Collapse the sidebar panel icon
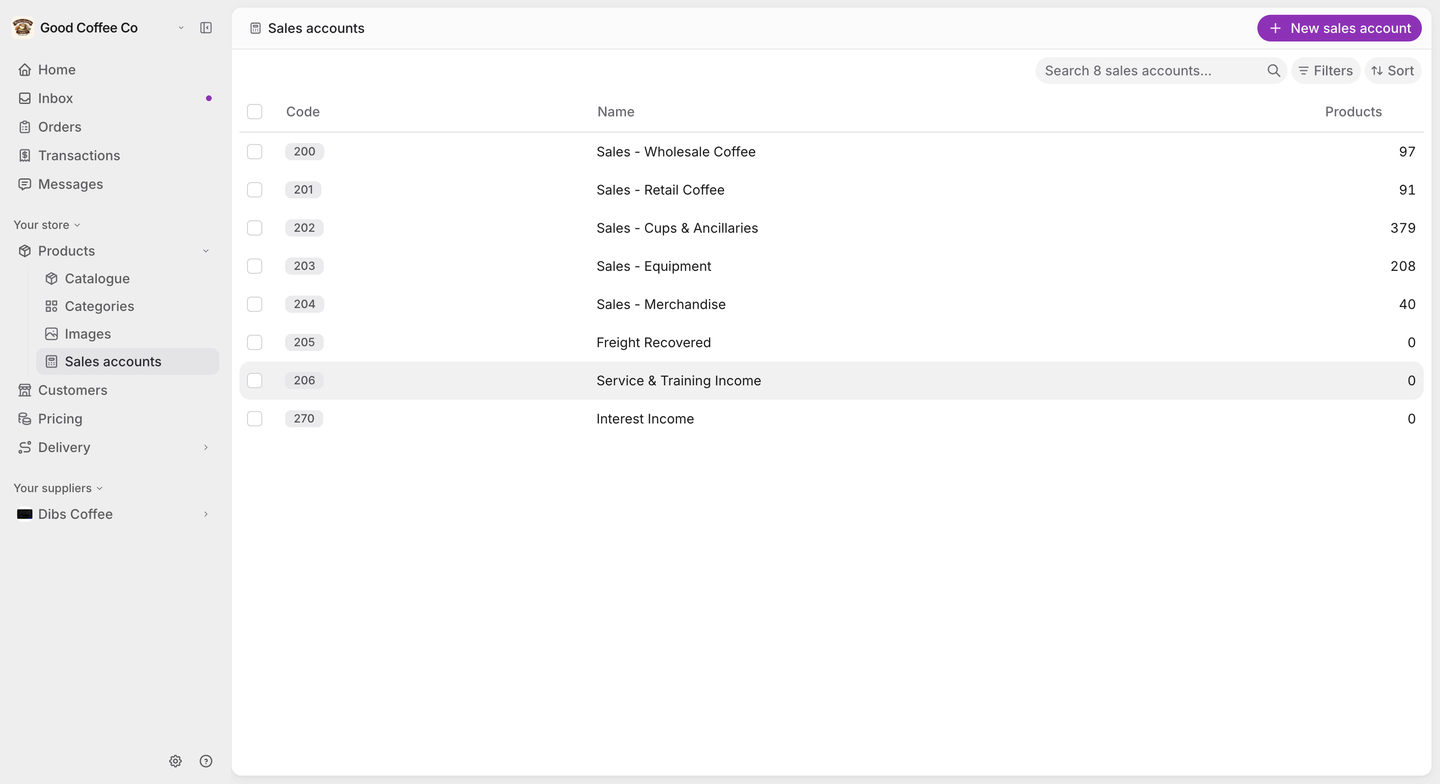Screen dimensions: 1440x784 coord(206,28)
